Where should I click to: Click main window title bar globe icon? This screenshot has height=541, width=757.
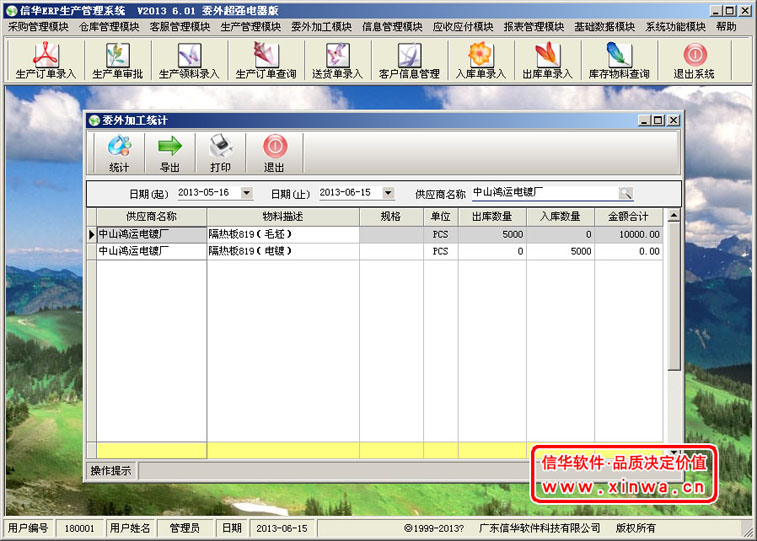pos(12,10)
